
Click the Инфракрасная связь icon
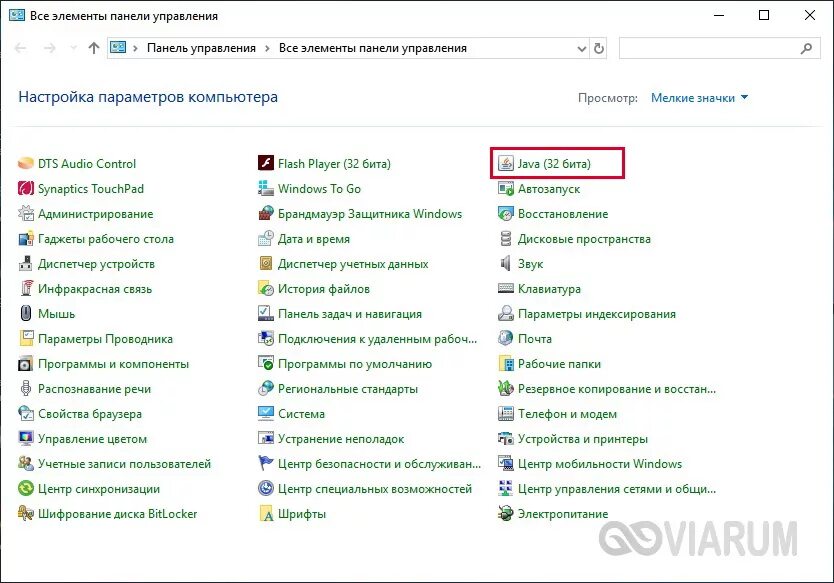pyautogui.click(x=26, y=288)
